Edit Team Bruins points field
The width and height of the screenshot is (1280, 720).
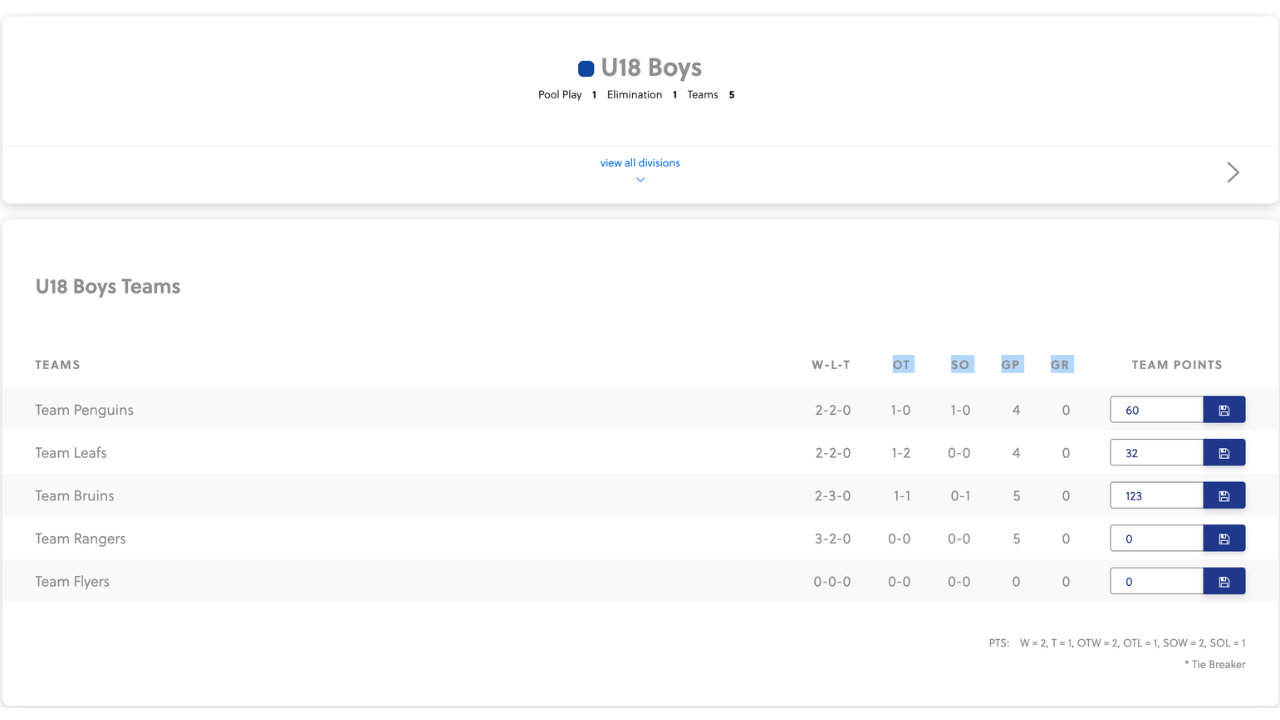tap(1156, 496)
